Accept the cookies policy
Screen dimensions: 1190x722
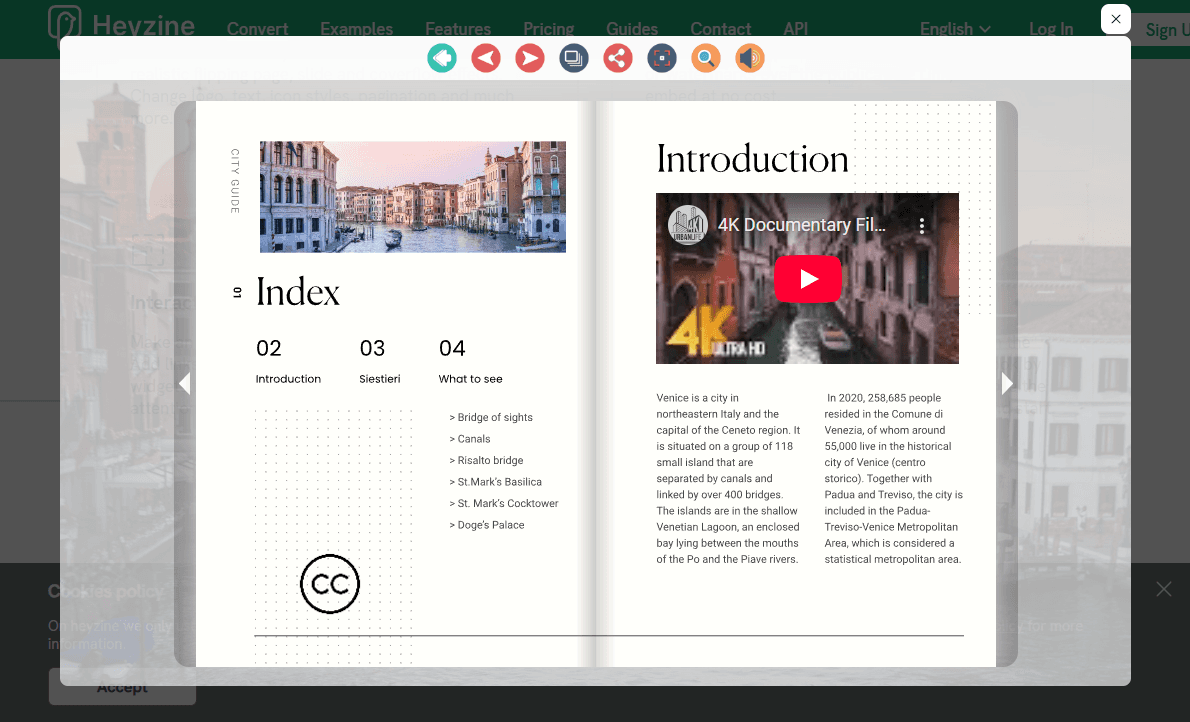[x=122, y=686]
